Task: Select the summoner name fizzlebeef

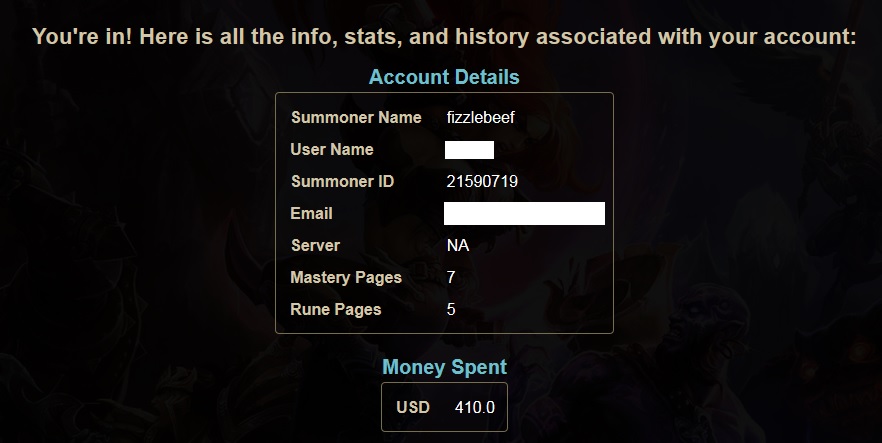Action: pyautogui.click(x=480, y=117)
